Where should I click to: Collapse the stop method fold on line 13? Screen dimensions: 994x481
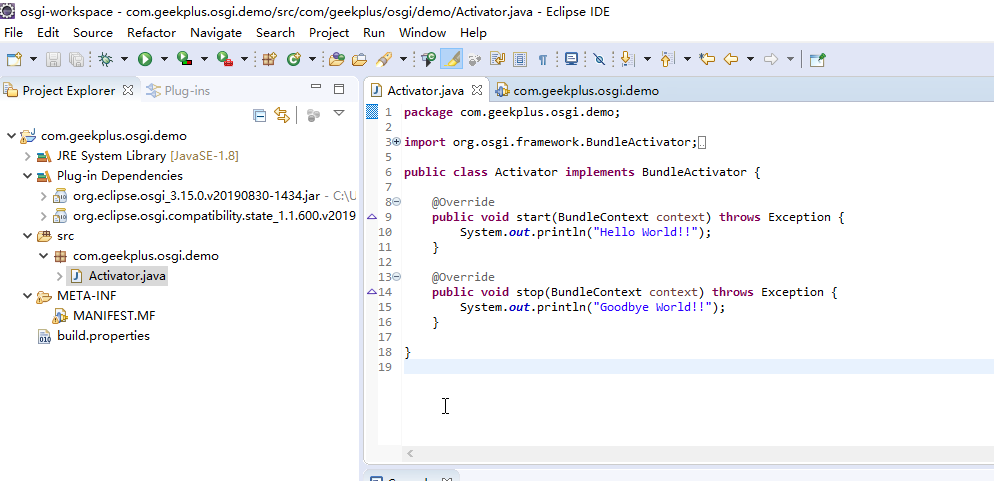(x=397, y=277)
